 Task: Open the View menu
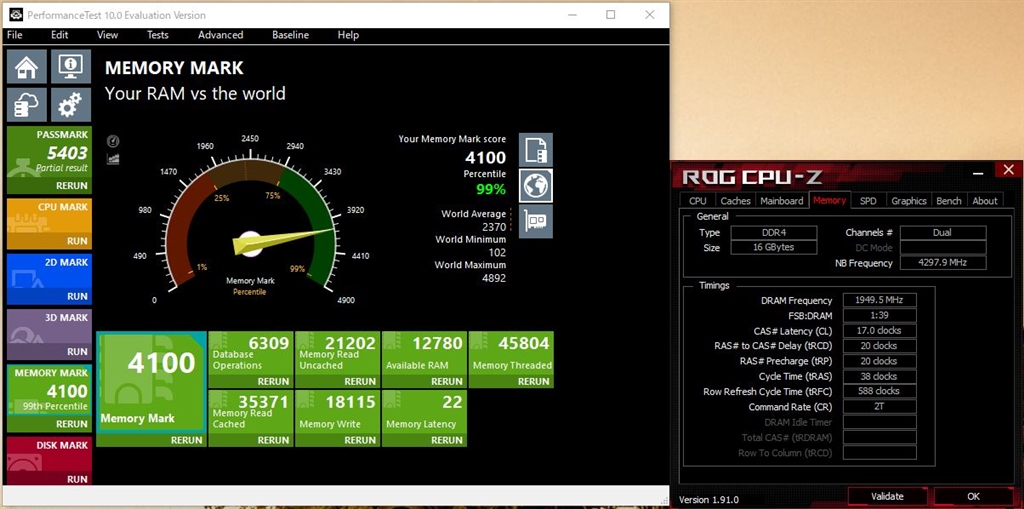tap(107, 35)
